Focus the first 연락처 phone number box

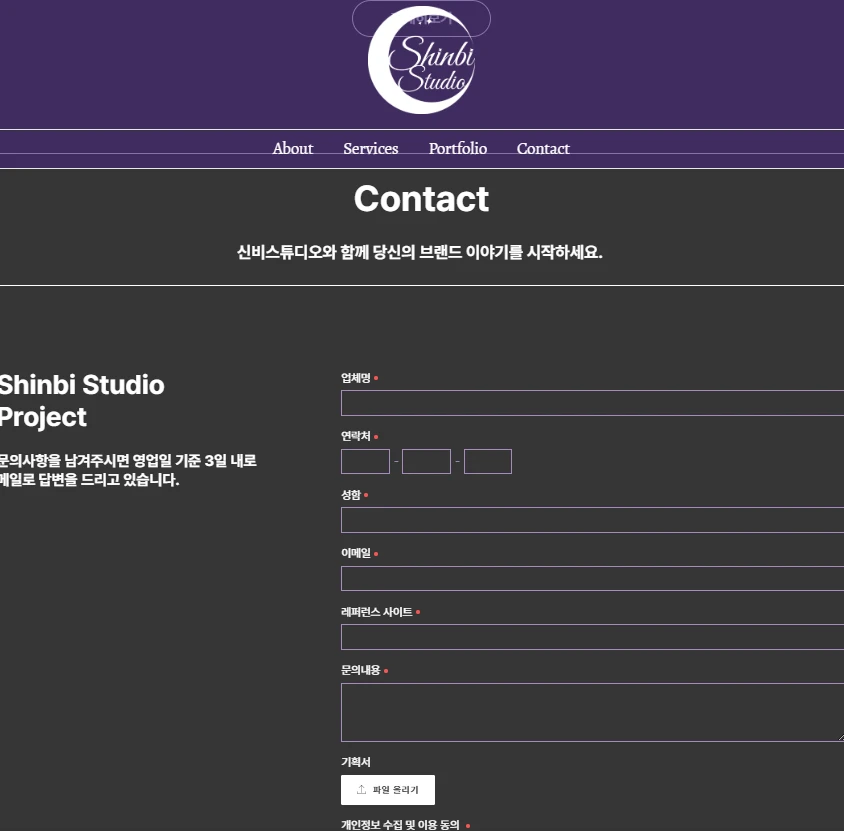[x=365, y=462]
